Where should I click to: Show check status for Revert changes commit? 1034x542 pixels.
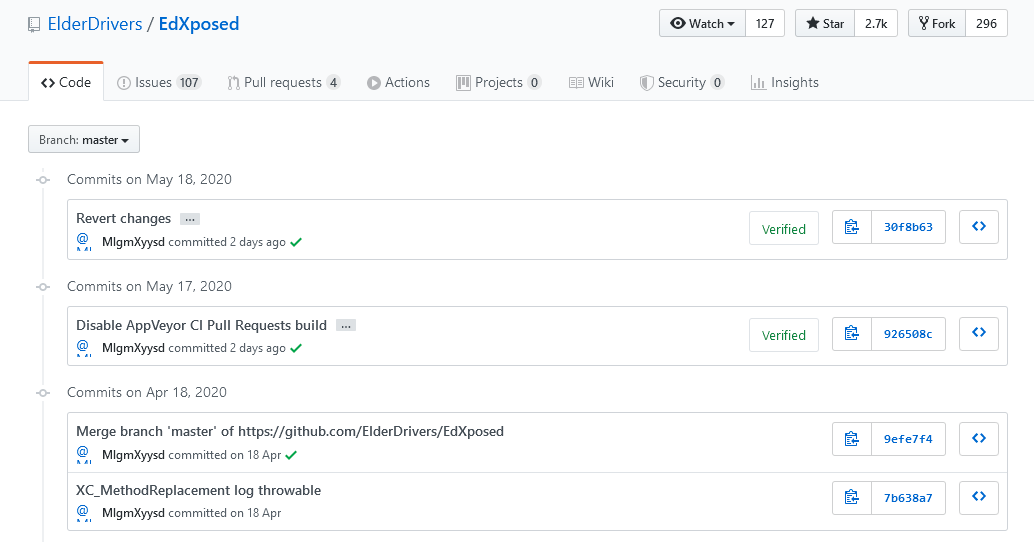296,242
